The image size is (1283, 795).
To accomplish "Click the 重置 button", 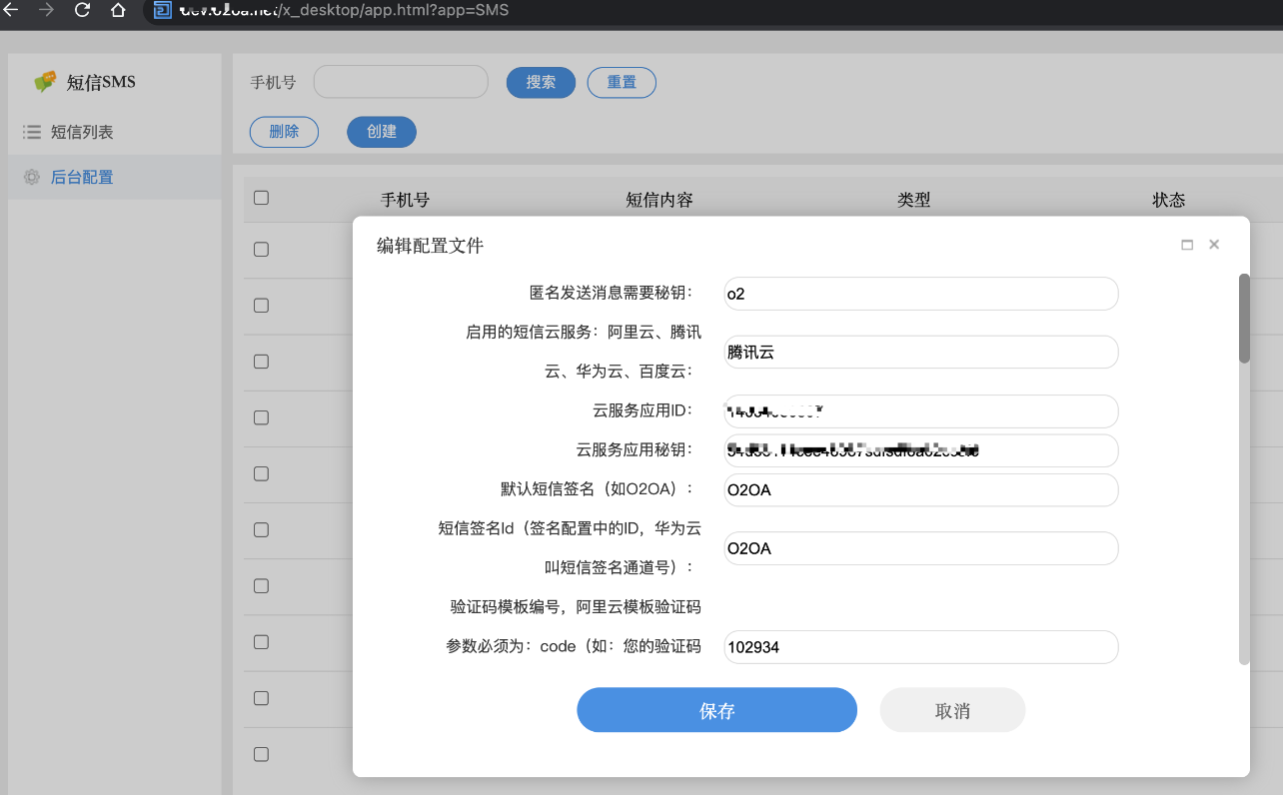I will click(622, 82).
